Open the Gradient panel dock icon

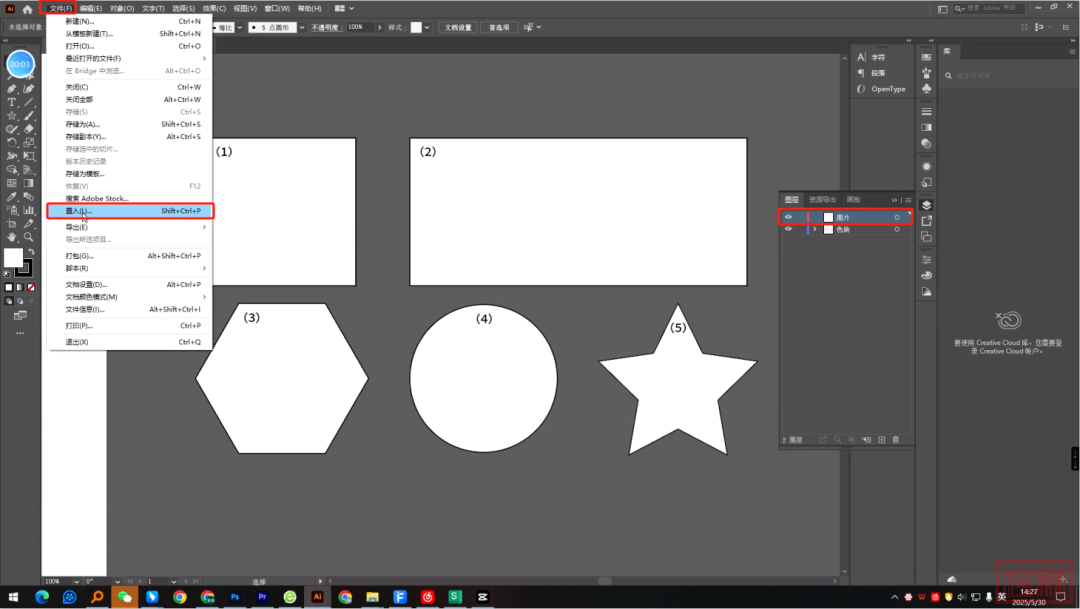coord(926,127)
